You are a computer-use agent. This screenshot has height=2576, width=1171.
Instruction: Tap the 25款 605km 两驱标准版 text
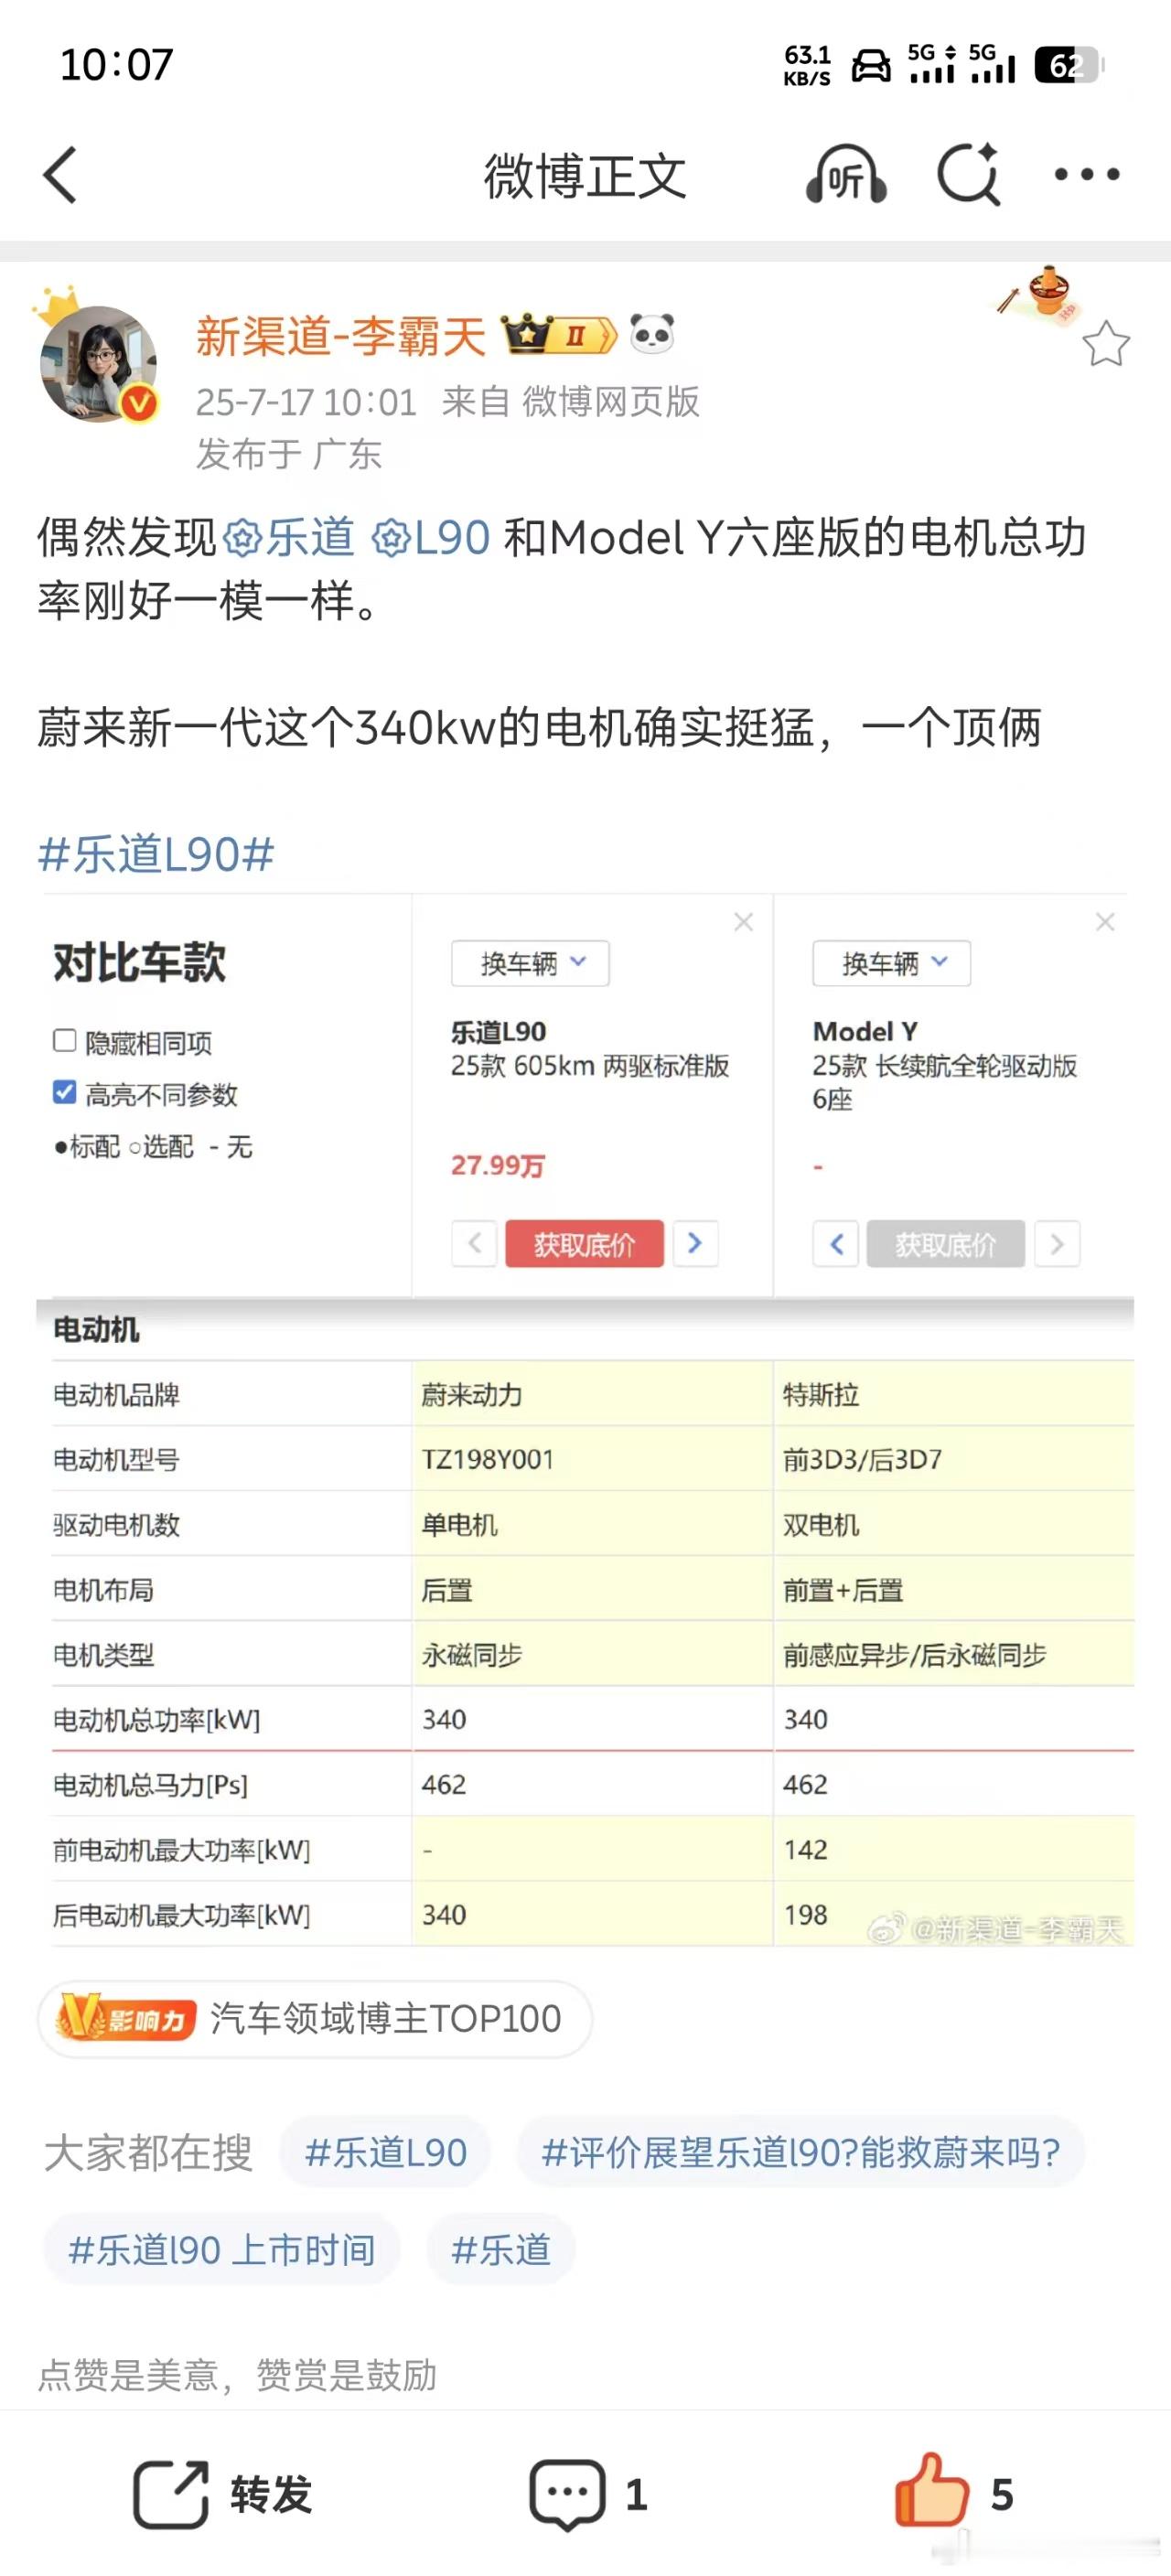[x=590, y=1066]
